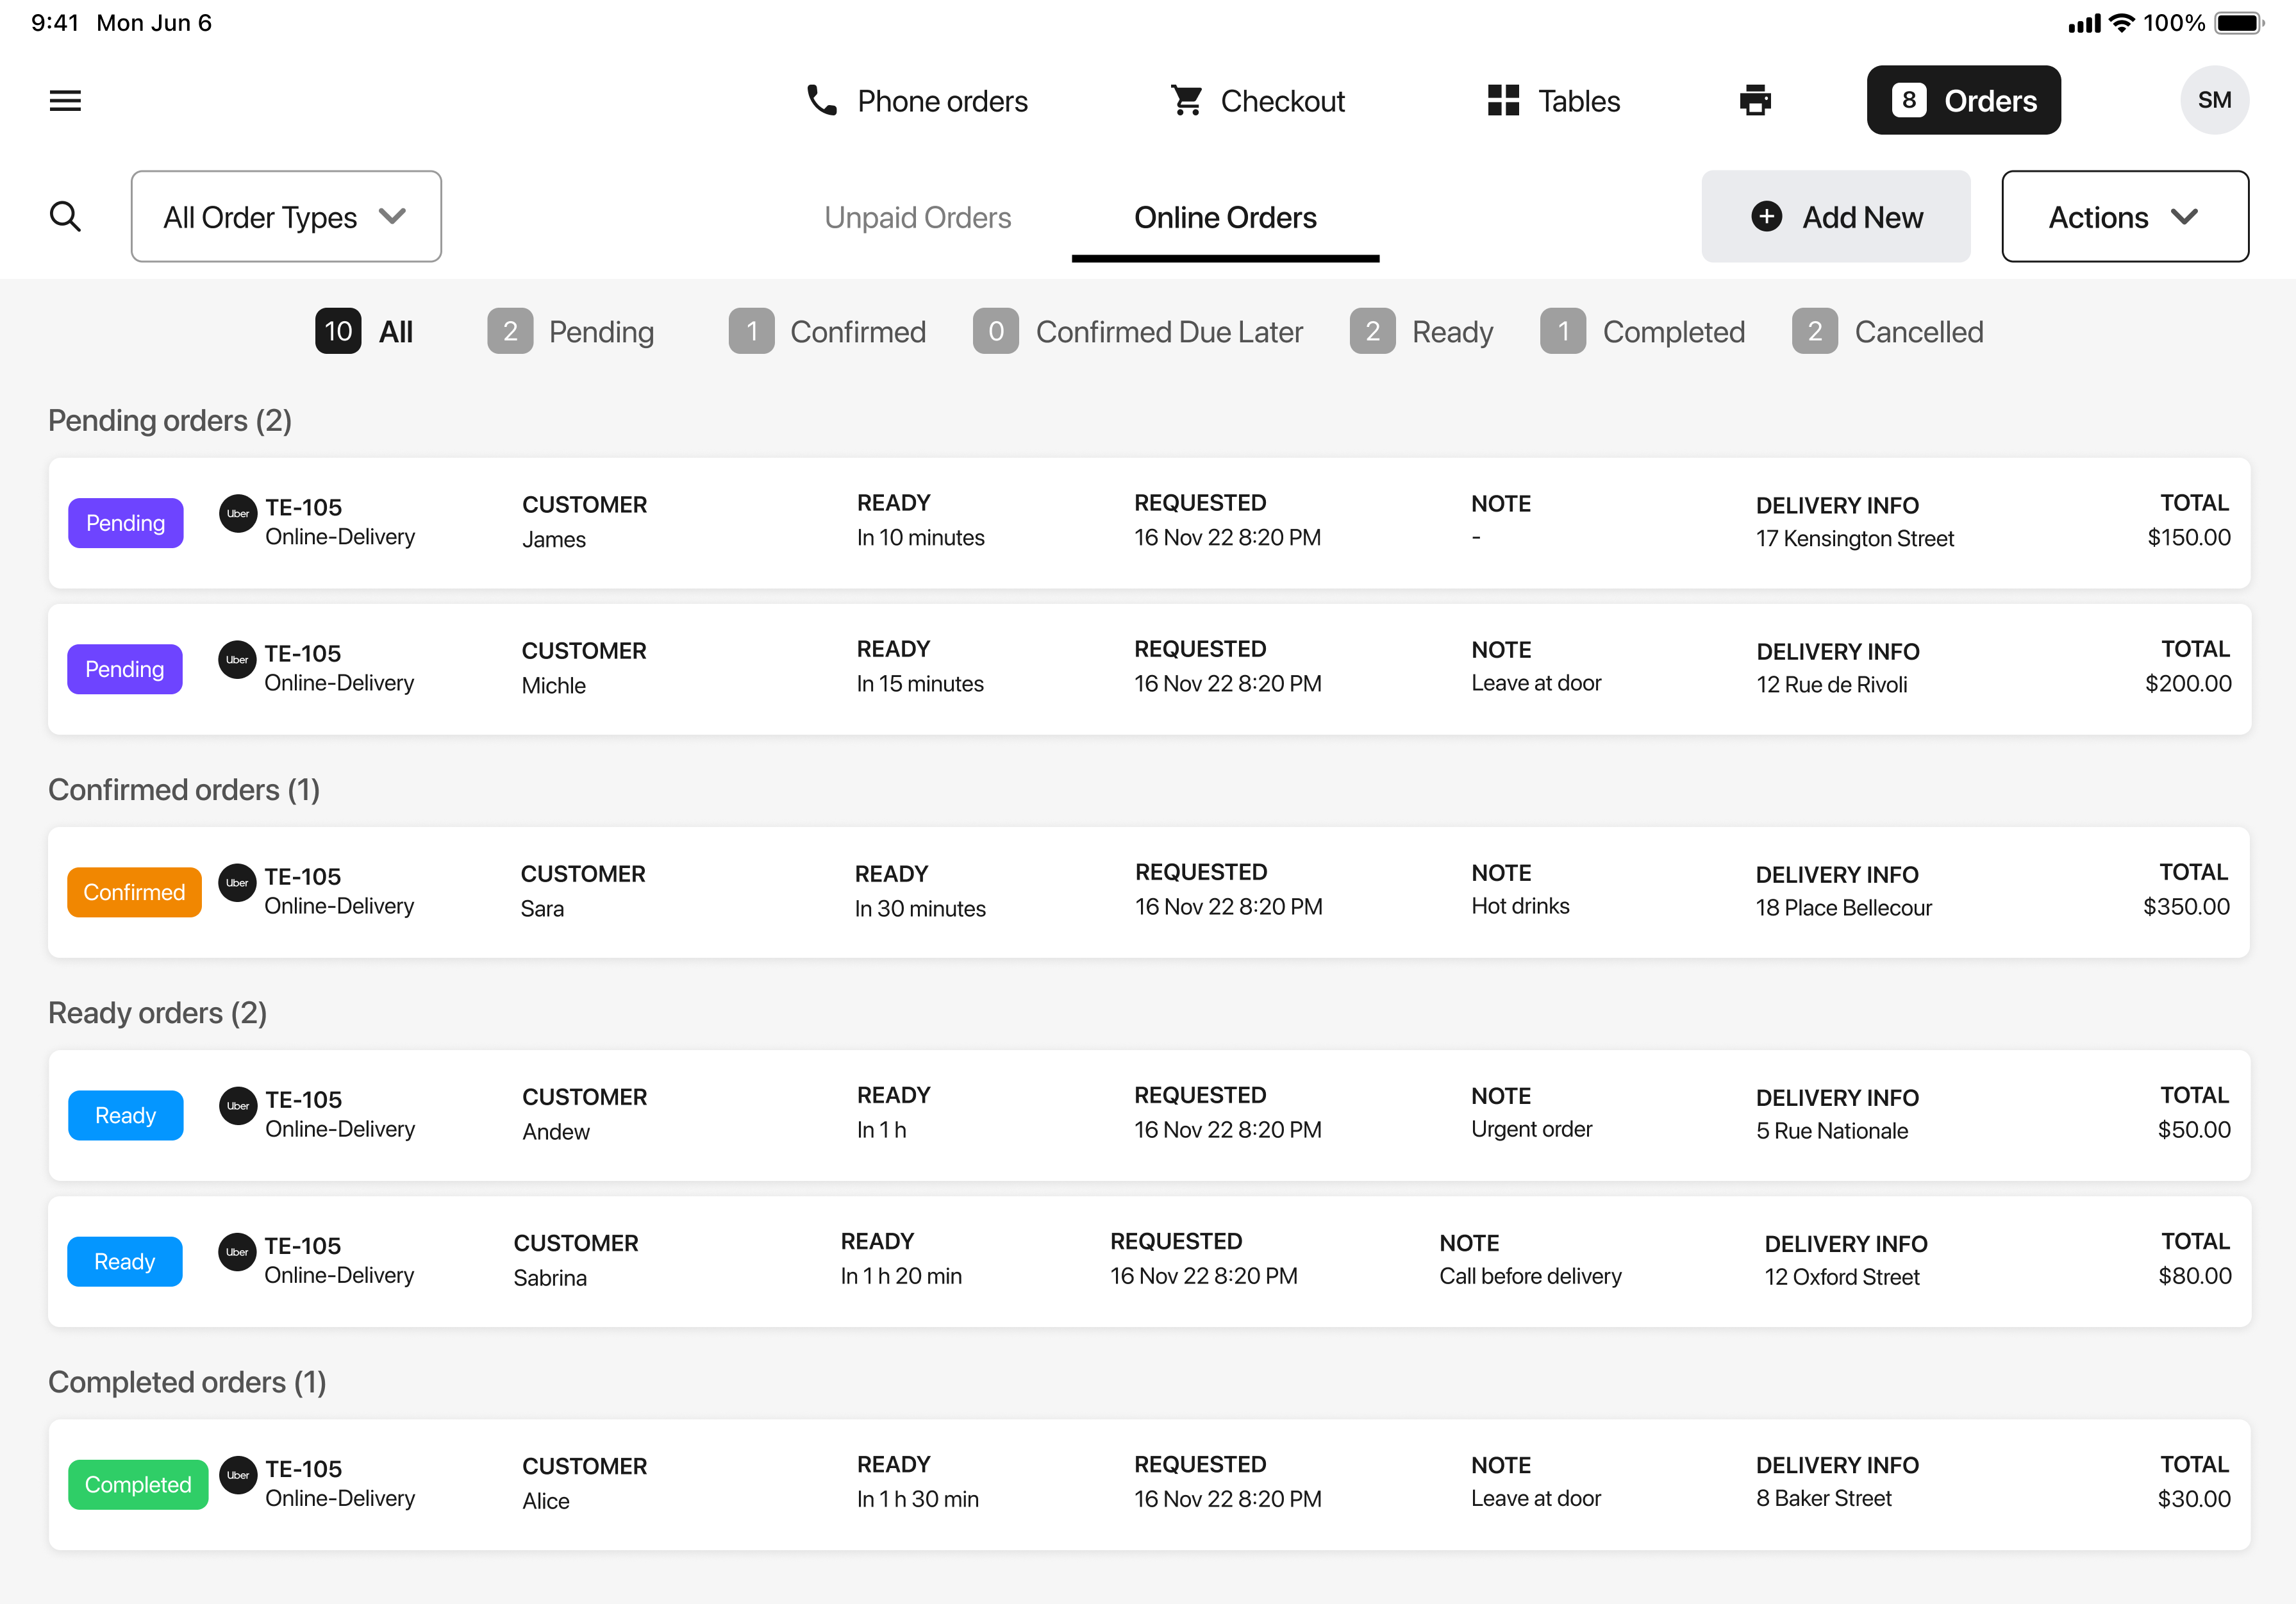Filter by Ready status
This screenshot has height=1604, width=2296.
(1421, 331)
